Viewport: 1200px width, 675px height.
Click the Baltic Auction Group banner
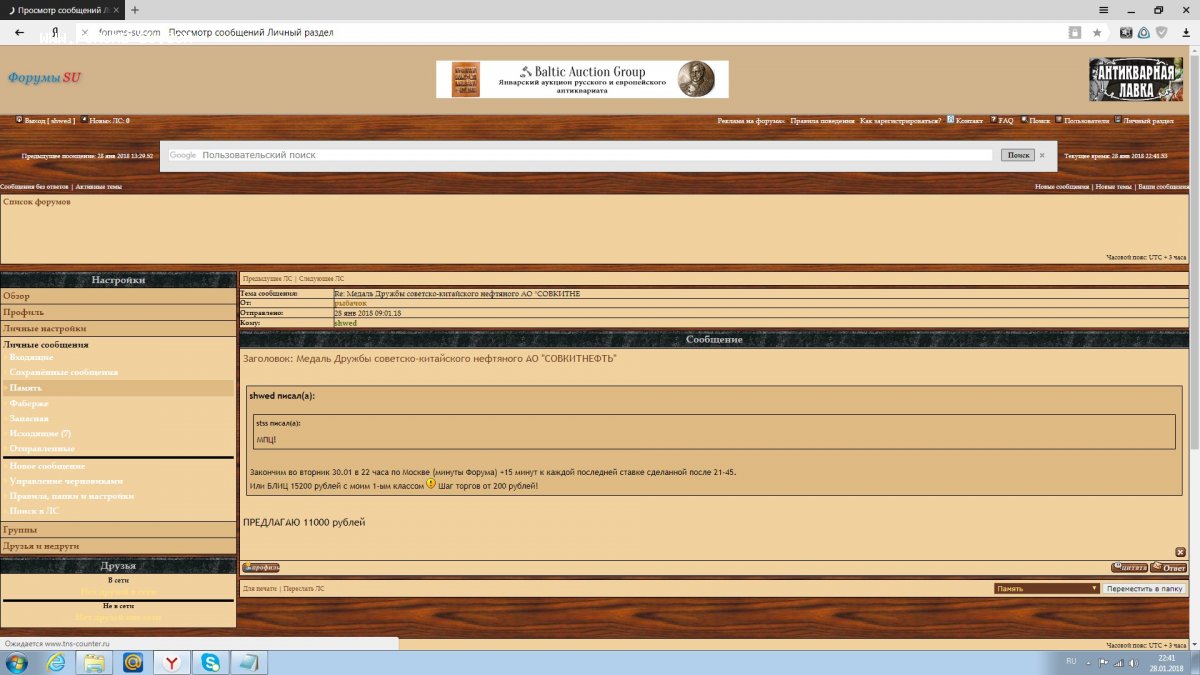(x=582, y=79)
